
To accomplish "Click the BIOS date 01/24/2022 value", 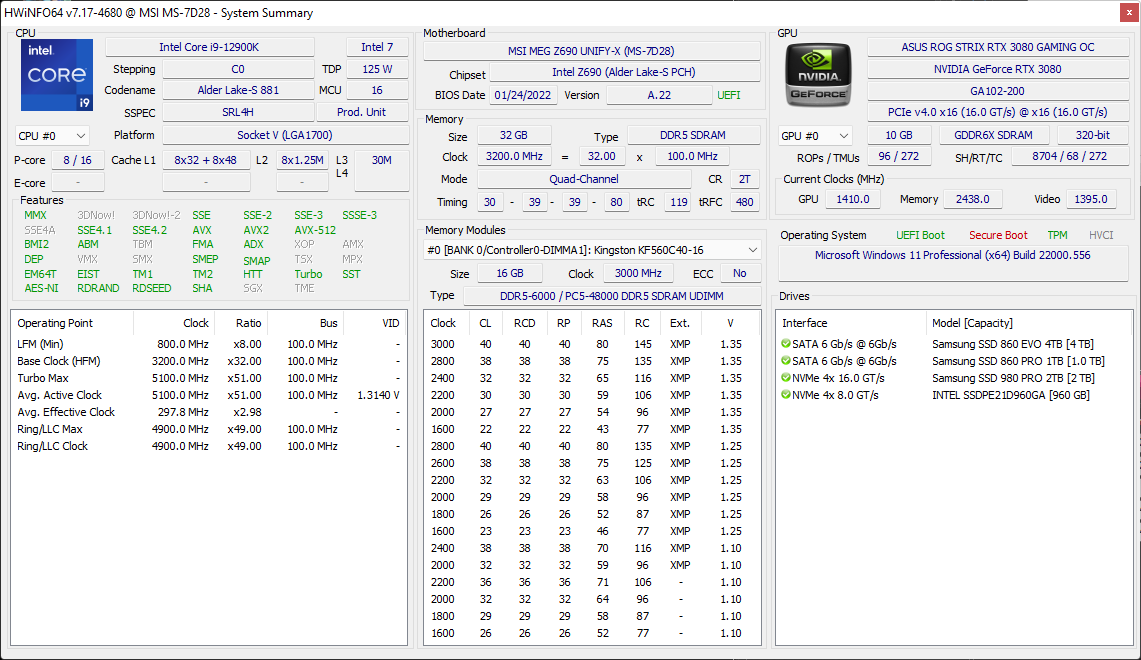I will coord(522,95).
